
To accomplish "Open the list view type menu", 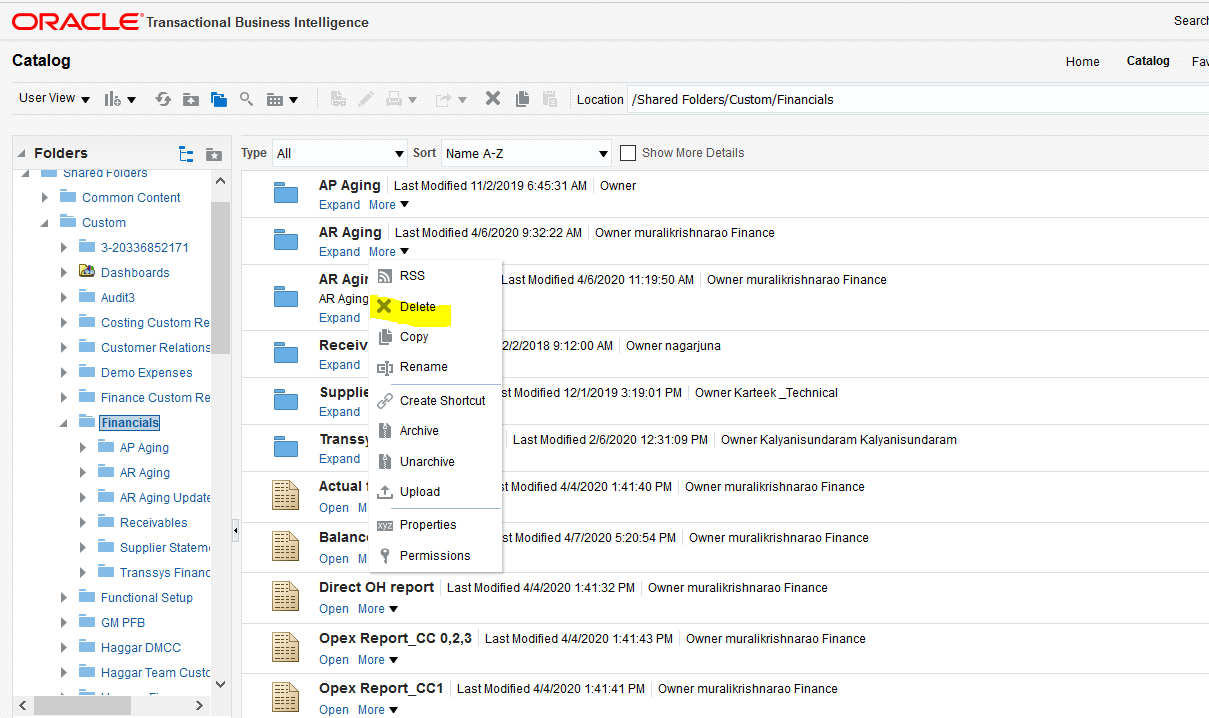I will tap(282, 99).
